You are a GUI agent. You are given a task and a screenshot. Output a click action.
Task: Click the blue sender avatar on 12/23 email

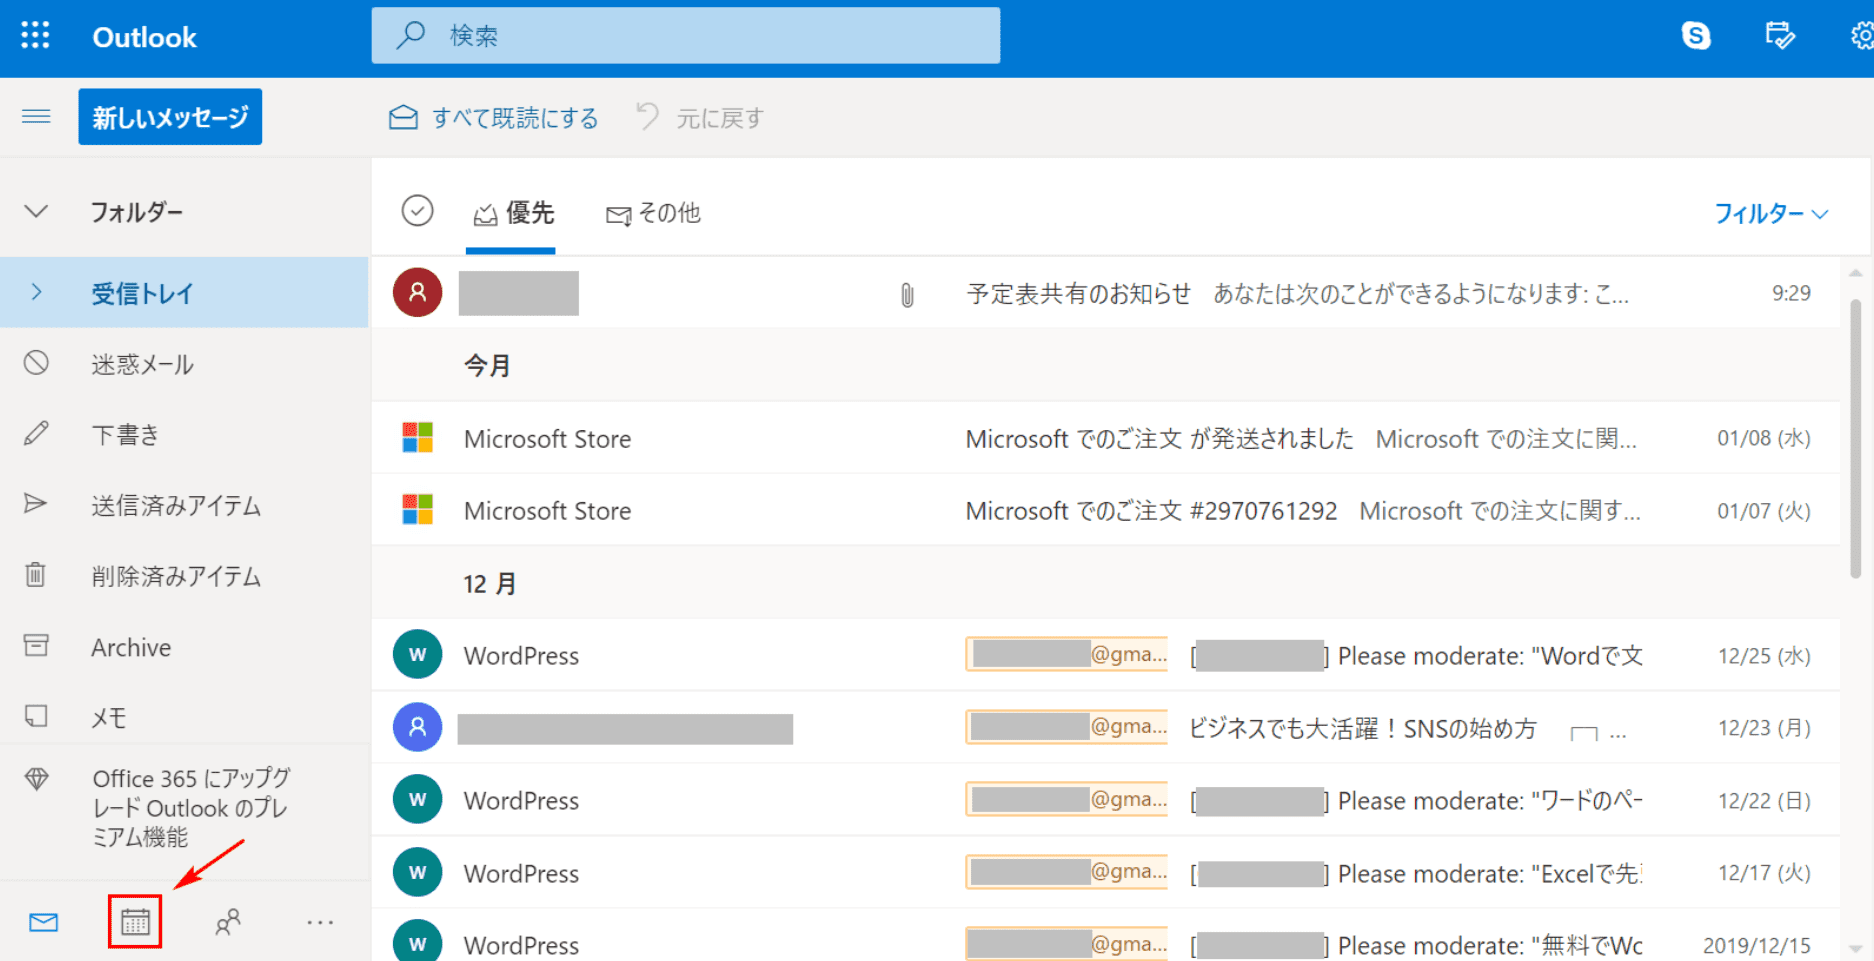coord(418,727)
